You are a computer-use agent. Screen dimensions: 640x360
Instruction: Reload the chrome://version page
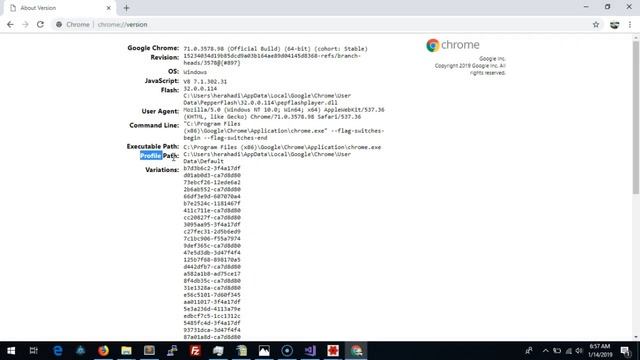click(x=40, y=24)
